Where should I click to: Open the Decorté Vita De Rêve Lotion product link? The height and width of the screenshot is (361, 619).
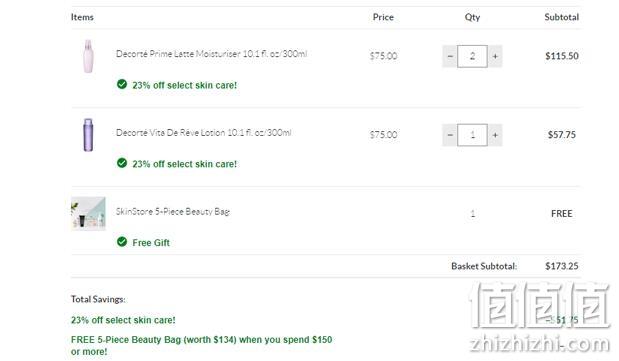pos(204,133)
